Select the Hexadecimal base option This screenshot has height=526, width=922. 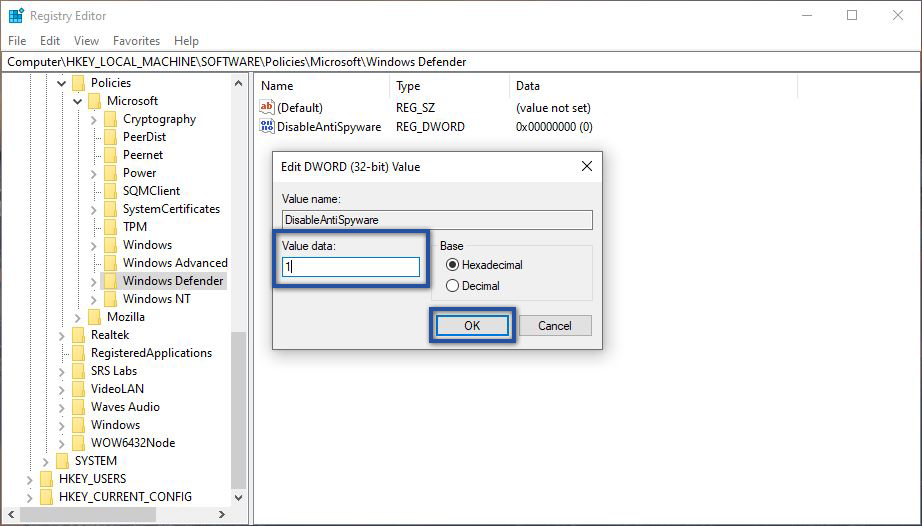tap(453, 265)
